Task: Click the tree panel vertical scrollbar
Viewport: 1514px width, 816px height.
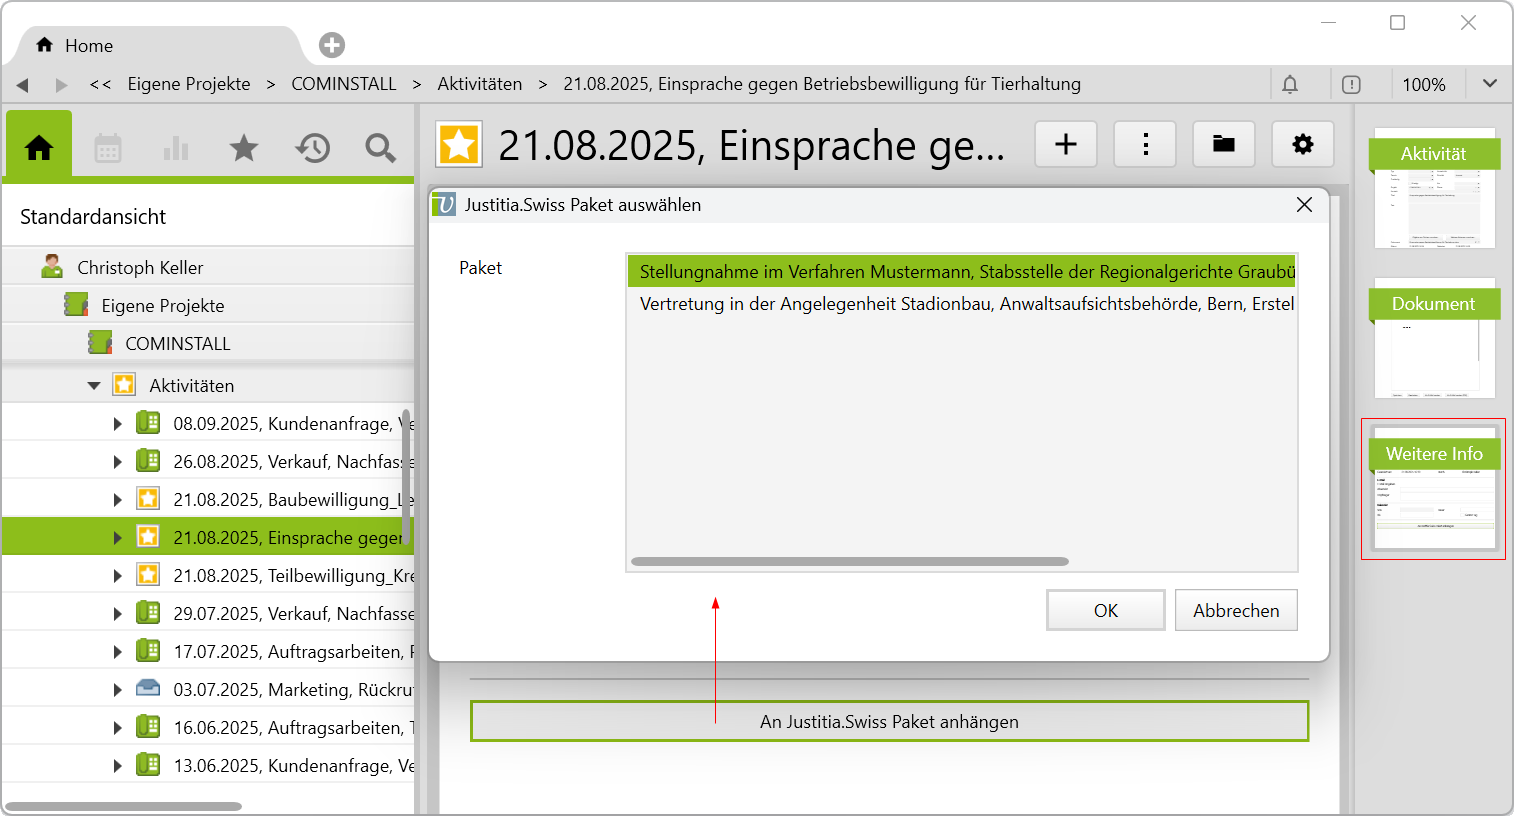Action: [x=406, y=475]
